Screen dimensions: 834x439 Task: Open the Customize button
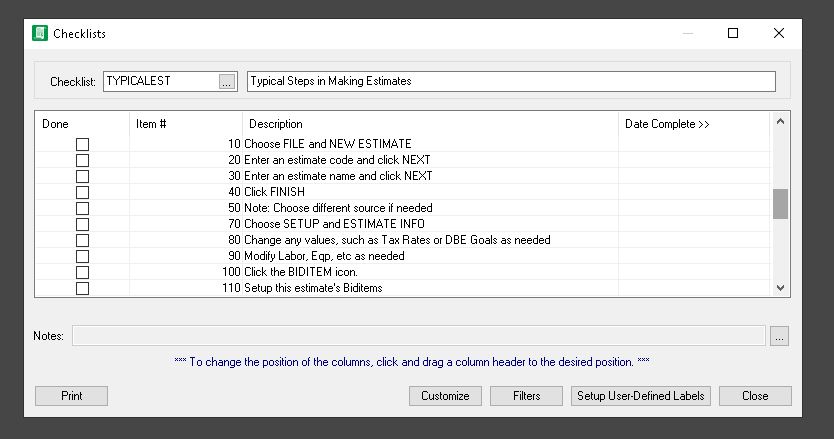pos(445,396)
